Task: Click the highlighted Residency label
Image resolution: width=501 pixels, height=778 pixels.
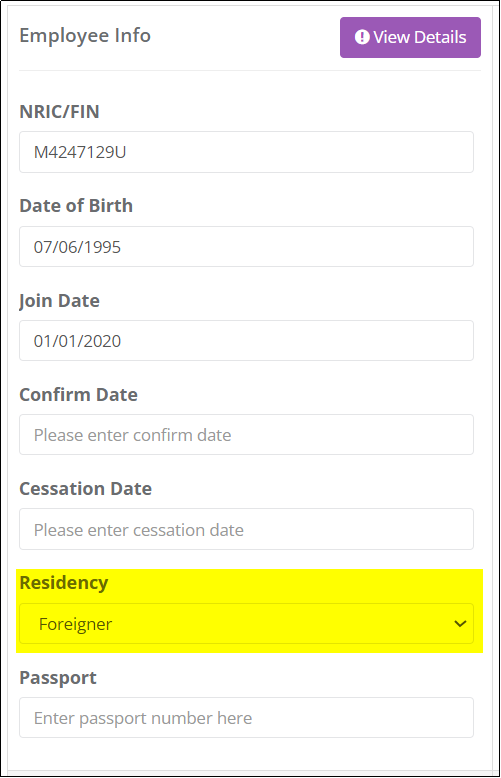Action: 63,583
